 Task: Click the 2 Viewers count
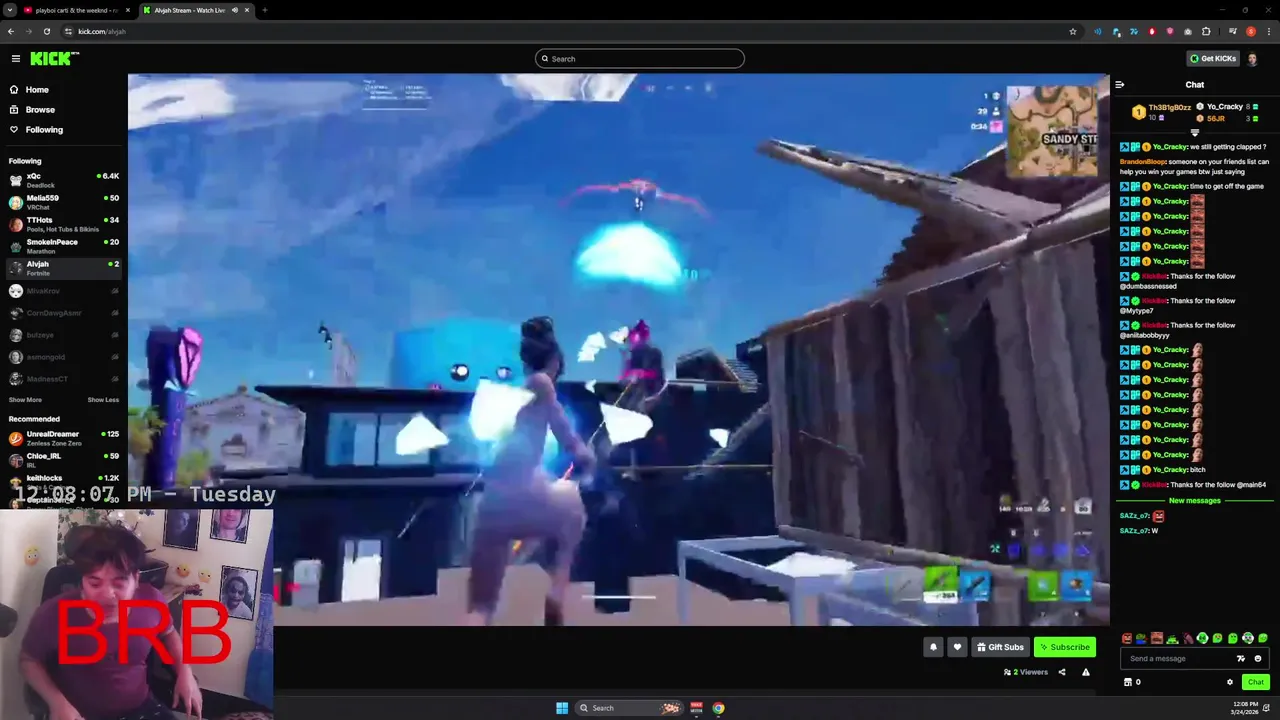pyautogui.click(x=1026, y=672)
